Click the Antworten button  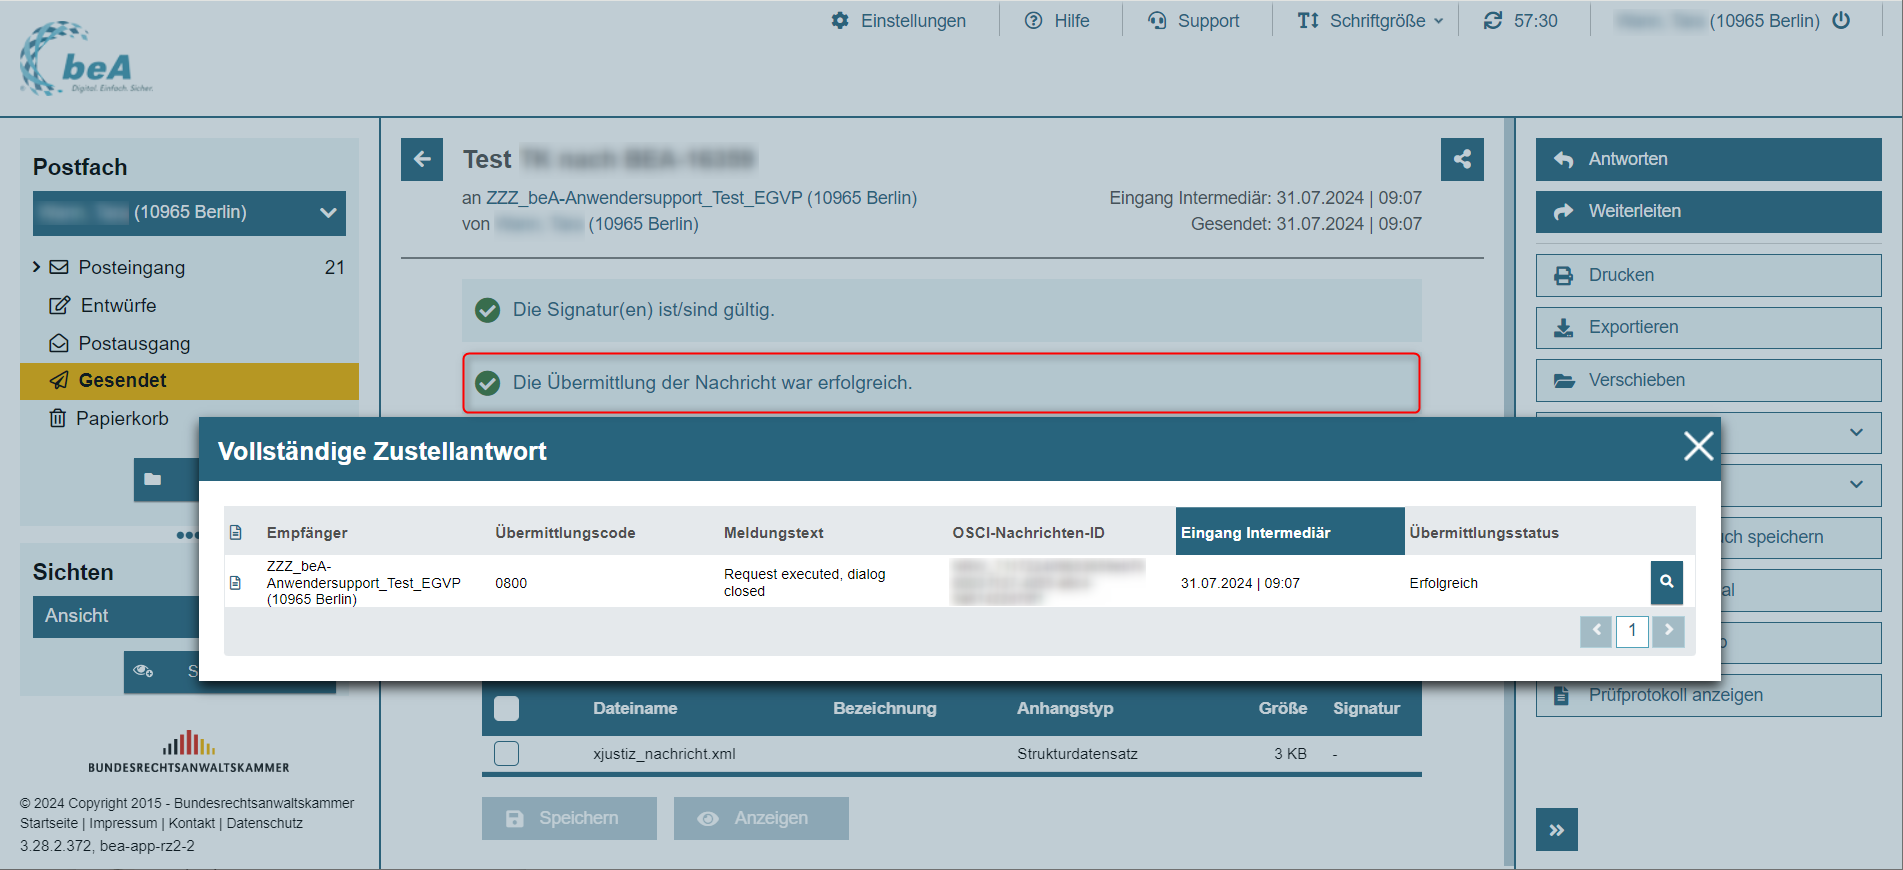[x=1708, y=159]
